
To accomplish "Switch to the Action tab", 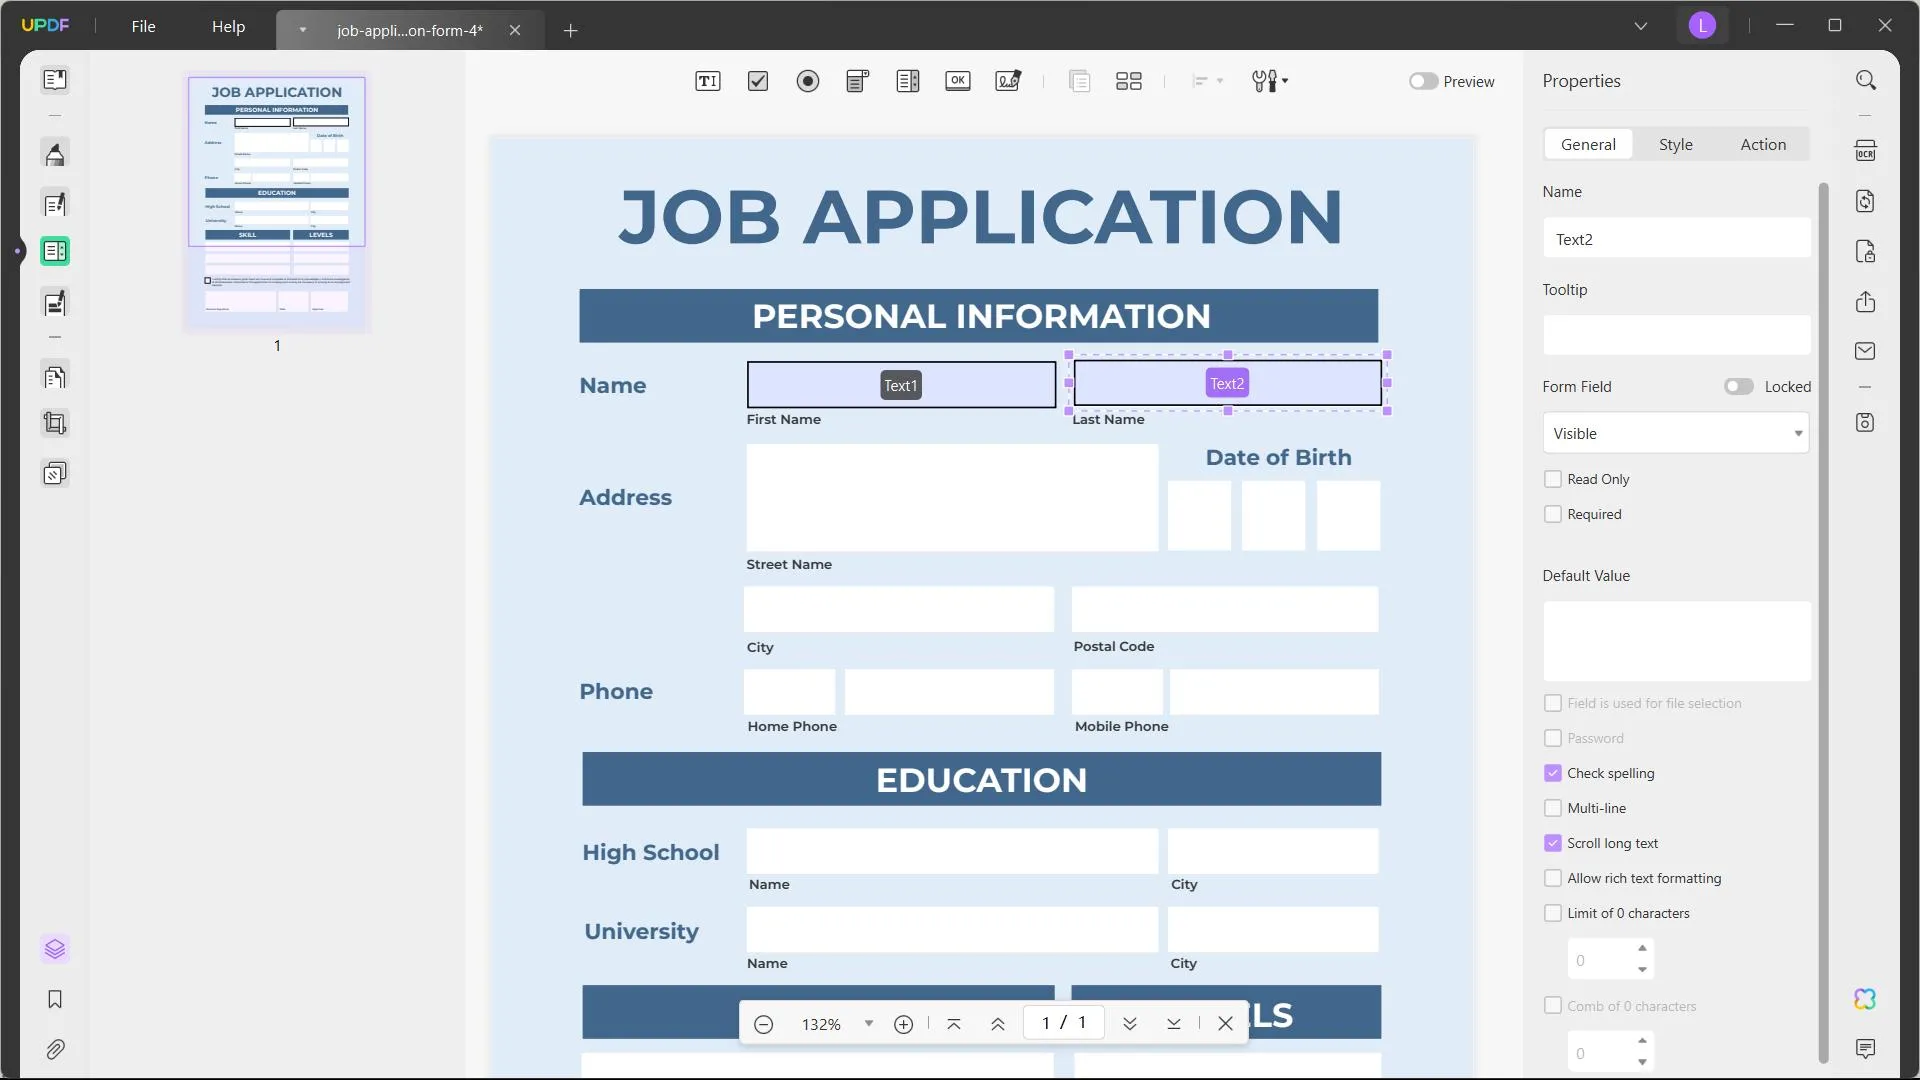I will (x=1763, y=144).
